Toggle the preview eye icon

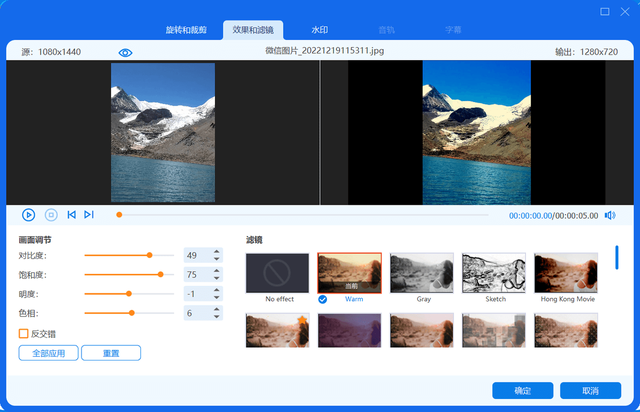(x=125, y=53)
